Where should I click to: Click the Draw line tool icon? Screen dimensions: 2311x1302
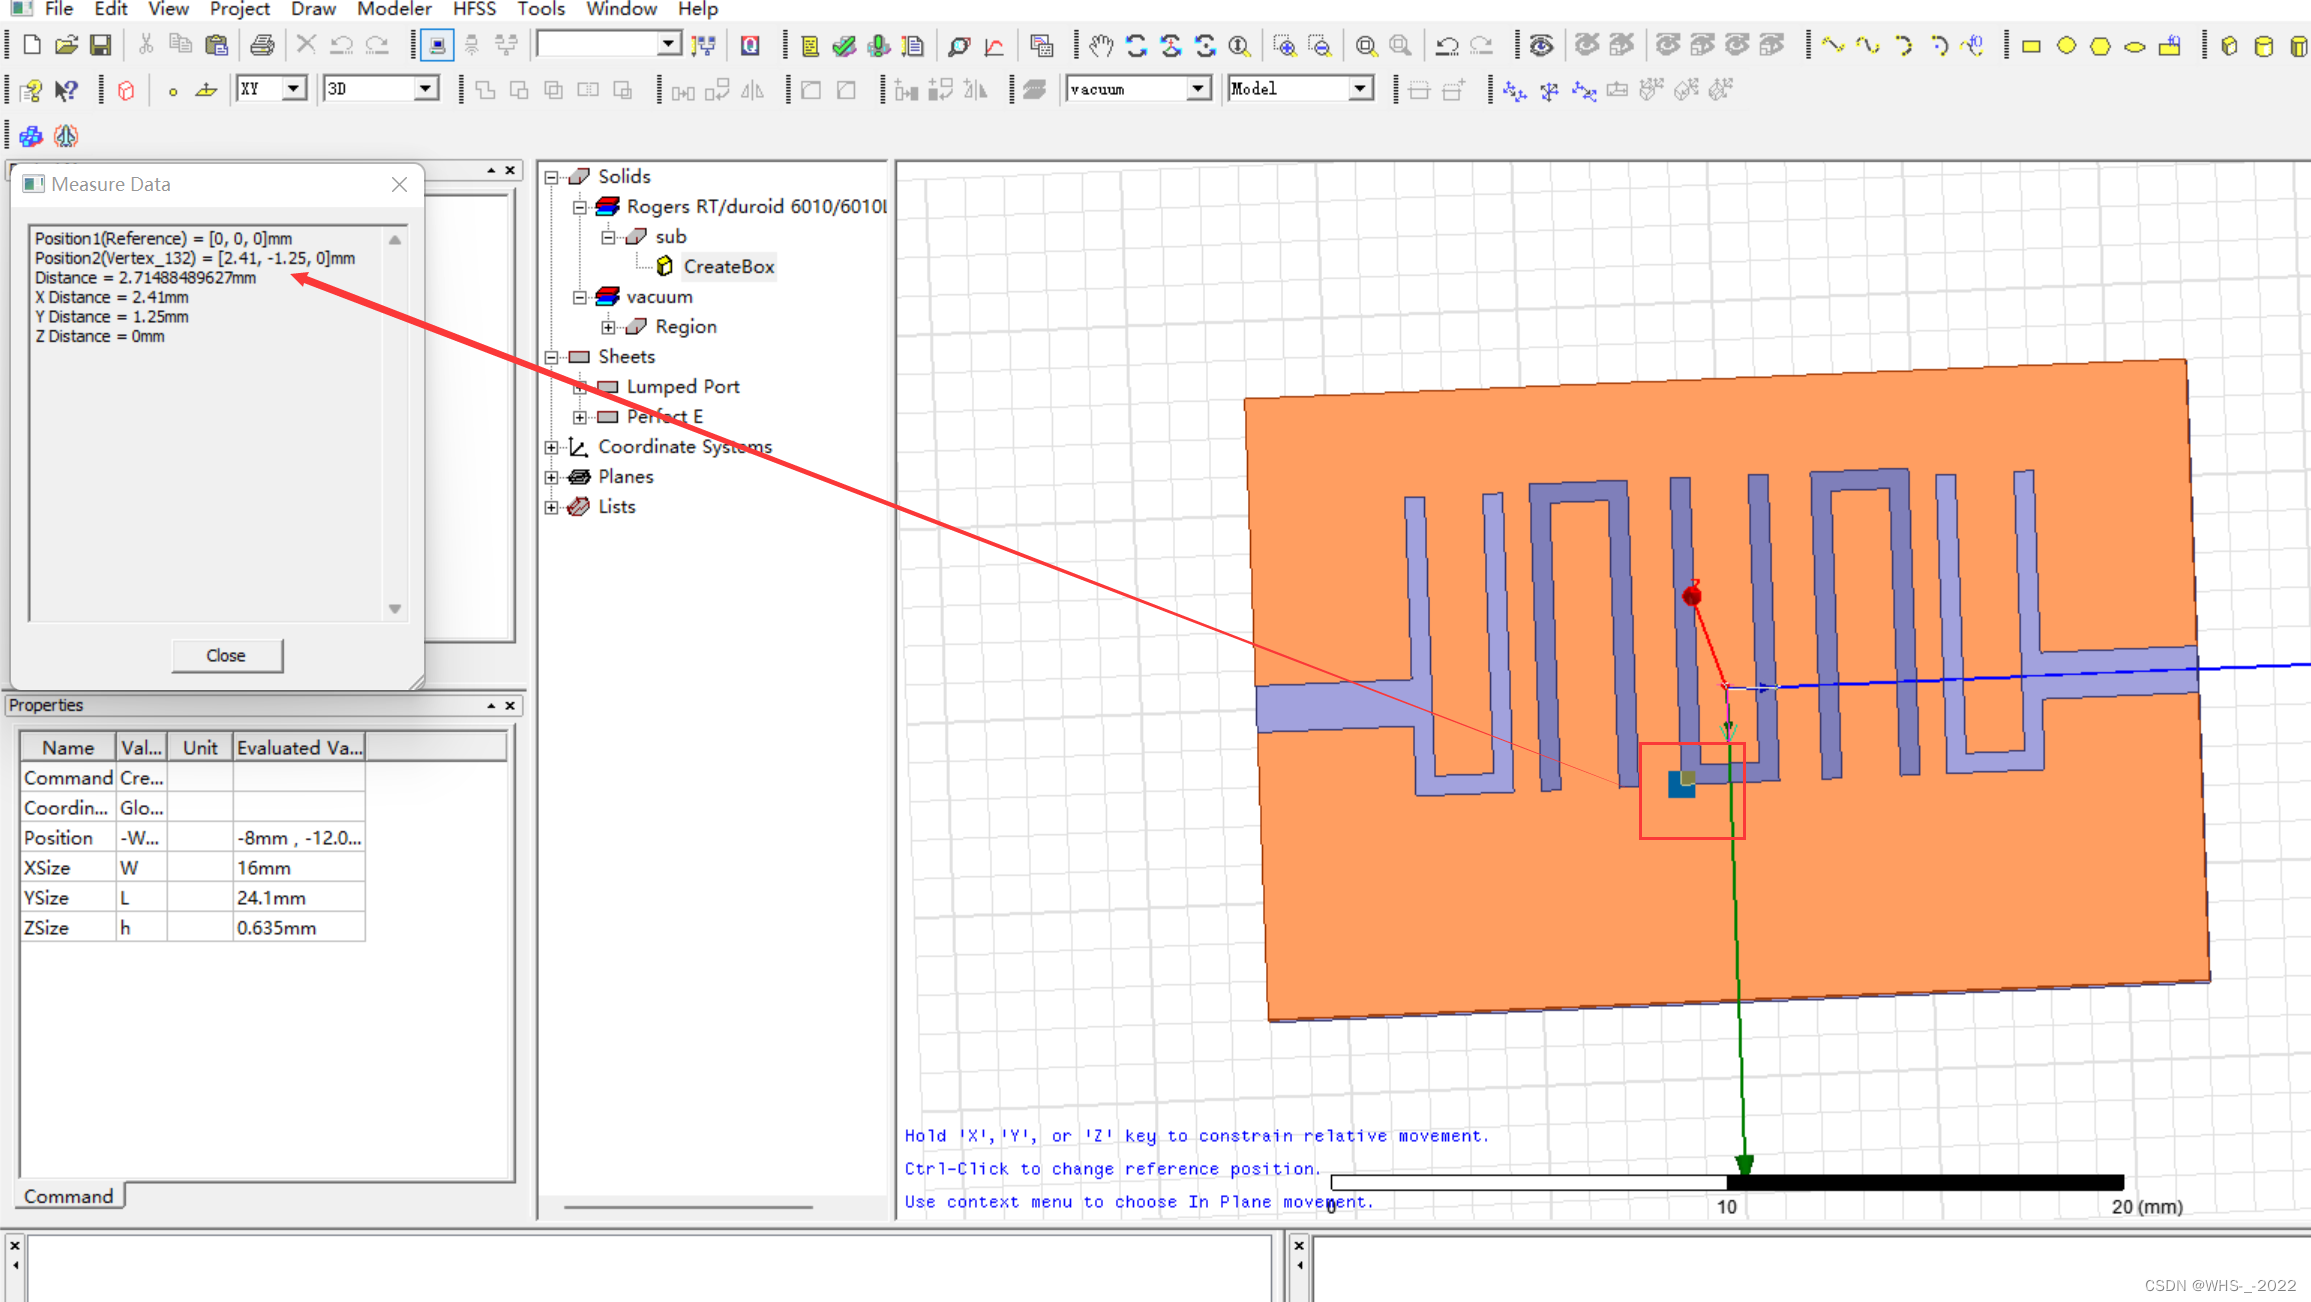(x=1832, y=45)
